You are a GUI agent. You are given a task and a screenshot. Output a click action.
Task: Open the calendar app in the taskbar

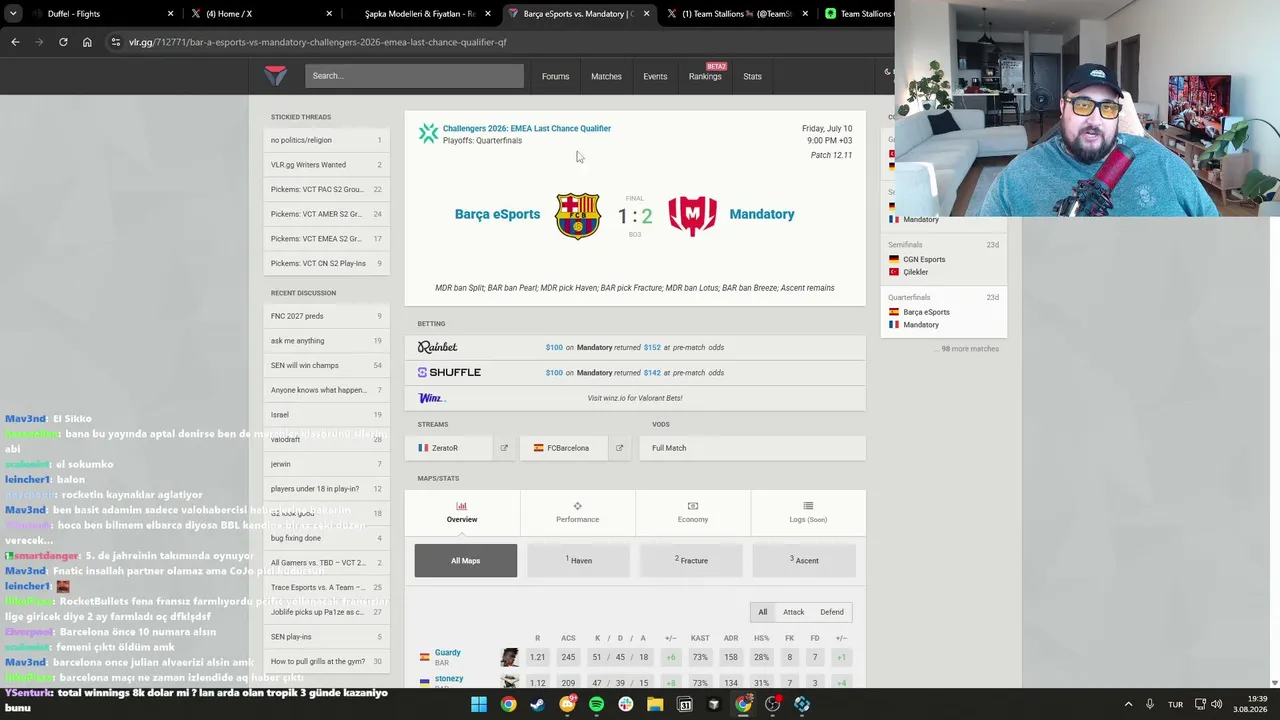[x=685, y=705]
